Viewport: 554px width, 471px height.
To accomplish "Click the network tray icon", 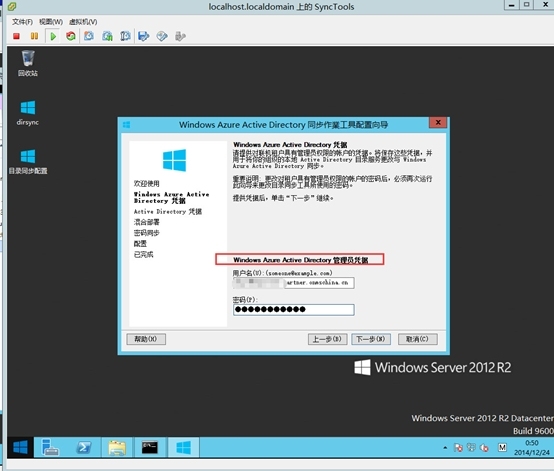I will pyautogui.click(x=471, y=448).
